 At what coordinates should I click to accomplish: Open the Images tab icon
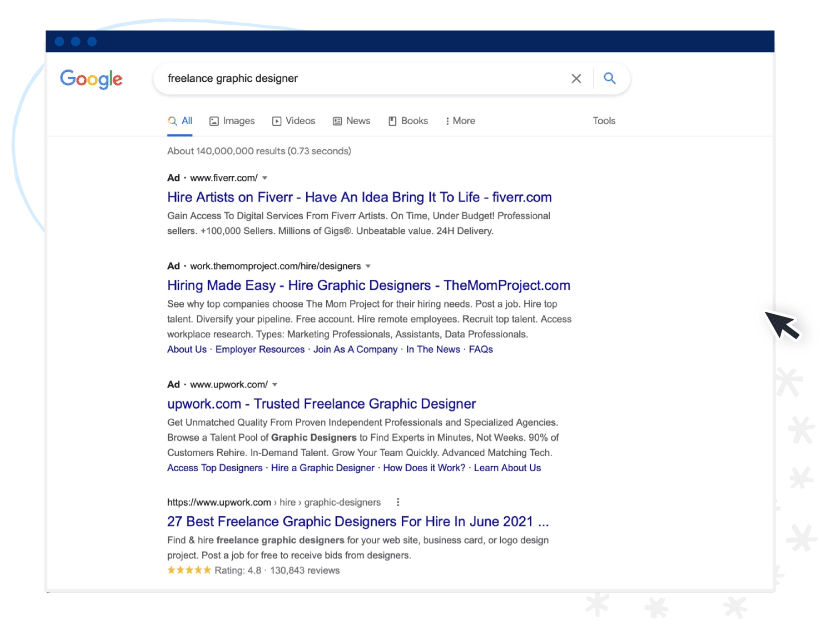(214, 121)
